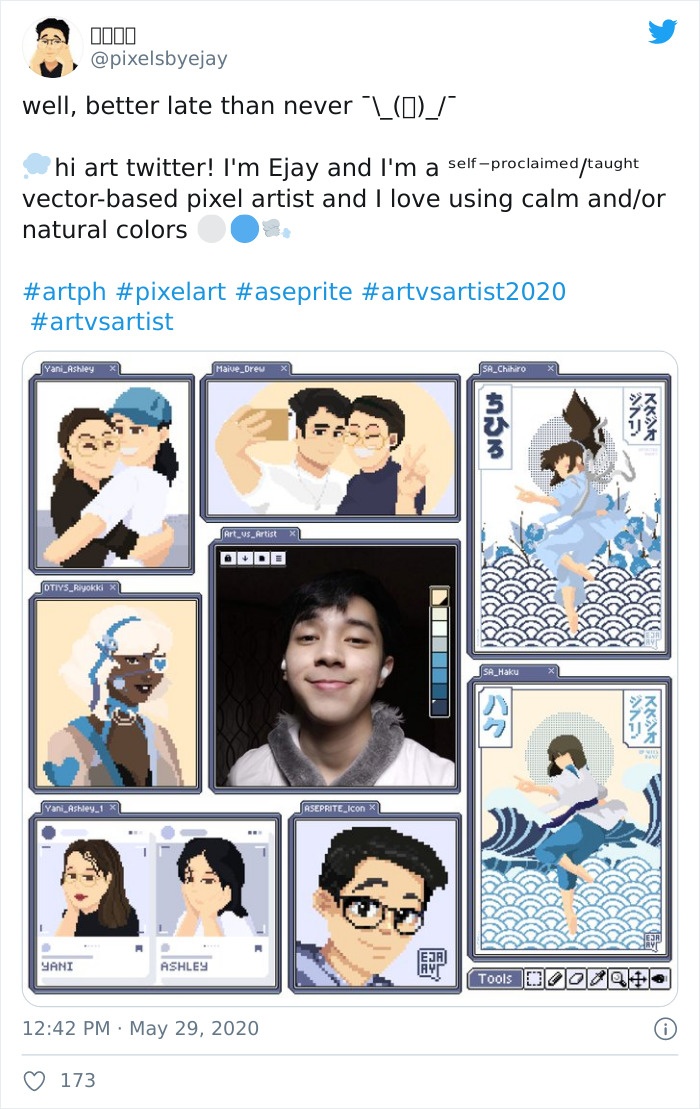The width and height of the screenshot is (700, 1109).
Task: Open the Maive_Drew tab
Action: (x=240, y=369)
